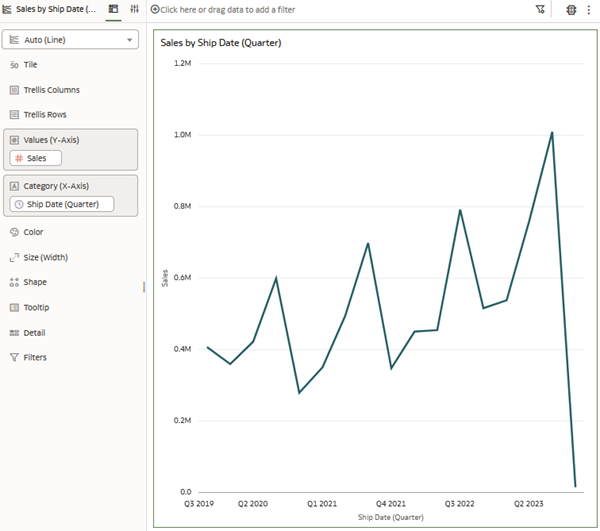This screenshot has height=531, width=600.
Task: Click the Q2 2023 x-axis label
Action: pyautogui.click(x=528, y=504)
